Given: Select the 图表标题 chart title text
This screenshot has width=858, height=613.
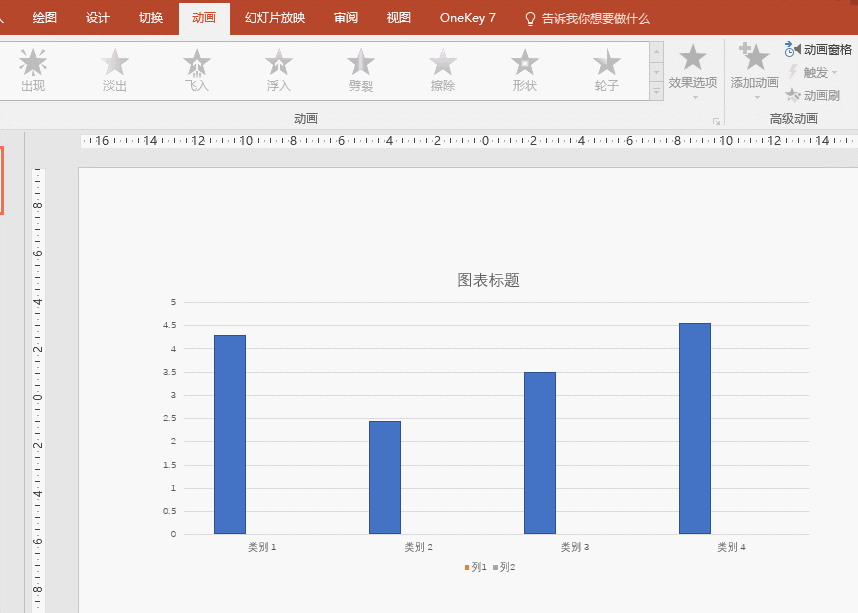Looking at the screenshot, I should [x=488, y=280].
